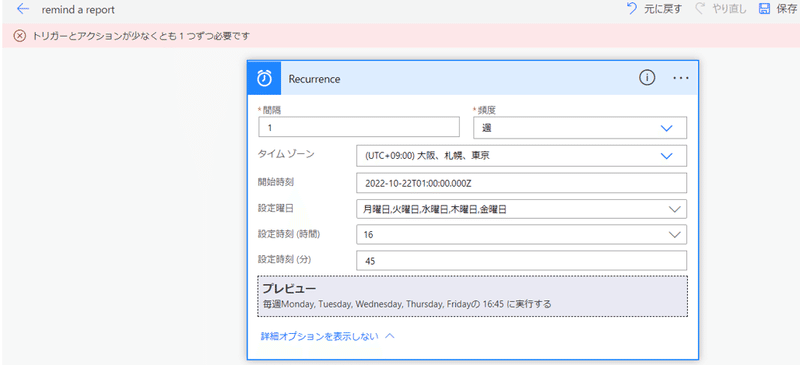Click the 設定時刻 (分) label
The height and width of the screenshot is (365, 800).
click(x=284, y=259)
